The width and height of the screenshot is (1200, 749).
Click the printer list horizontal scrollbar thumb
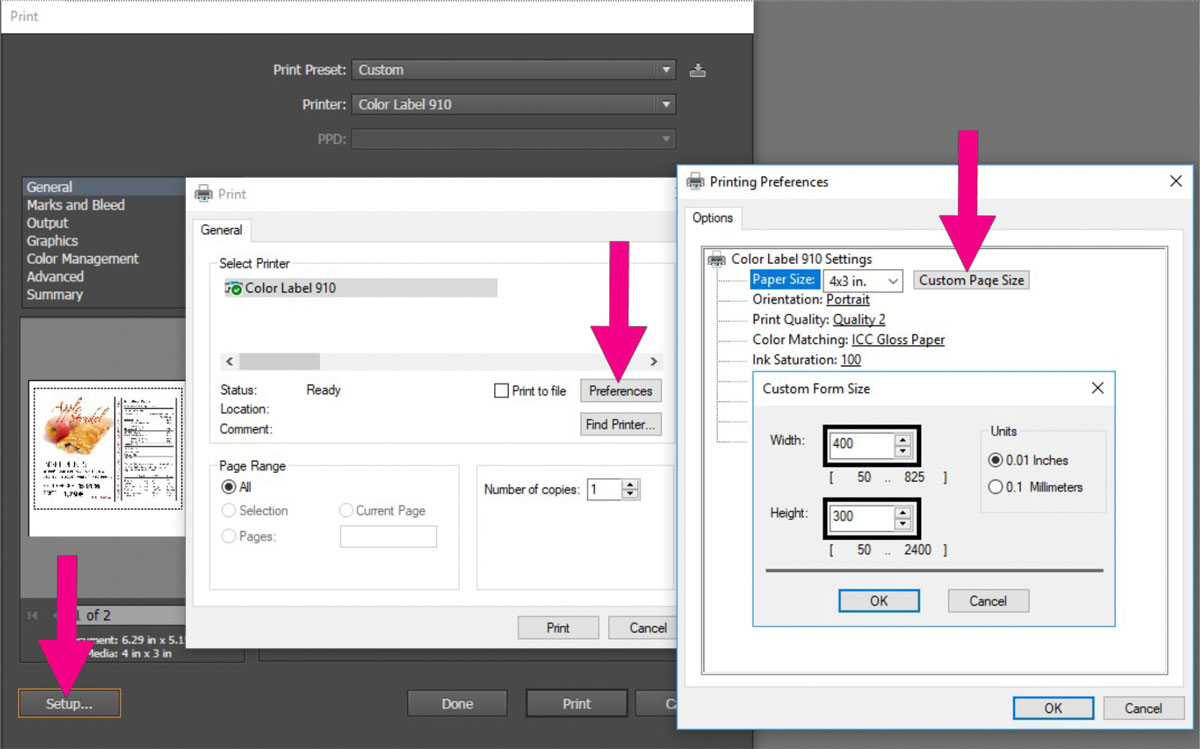click(279, 361)
